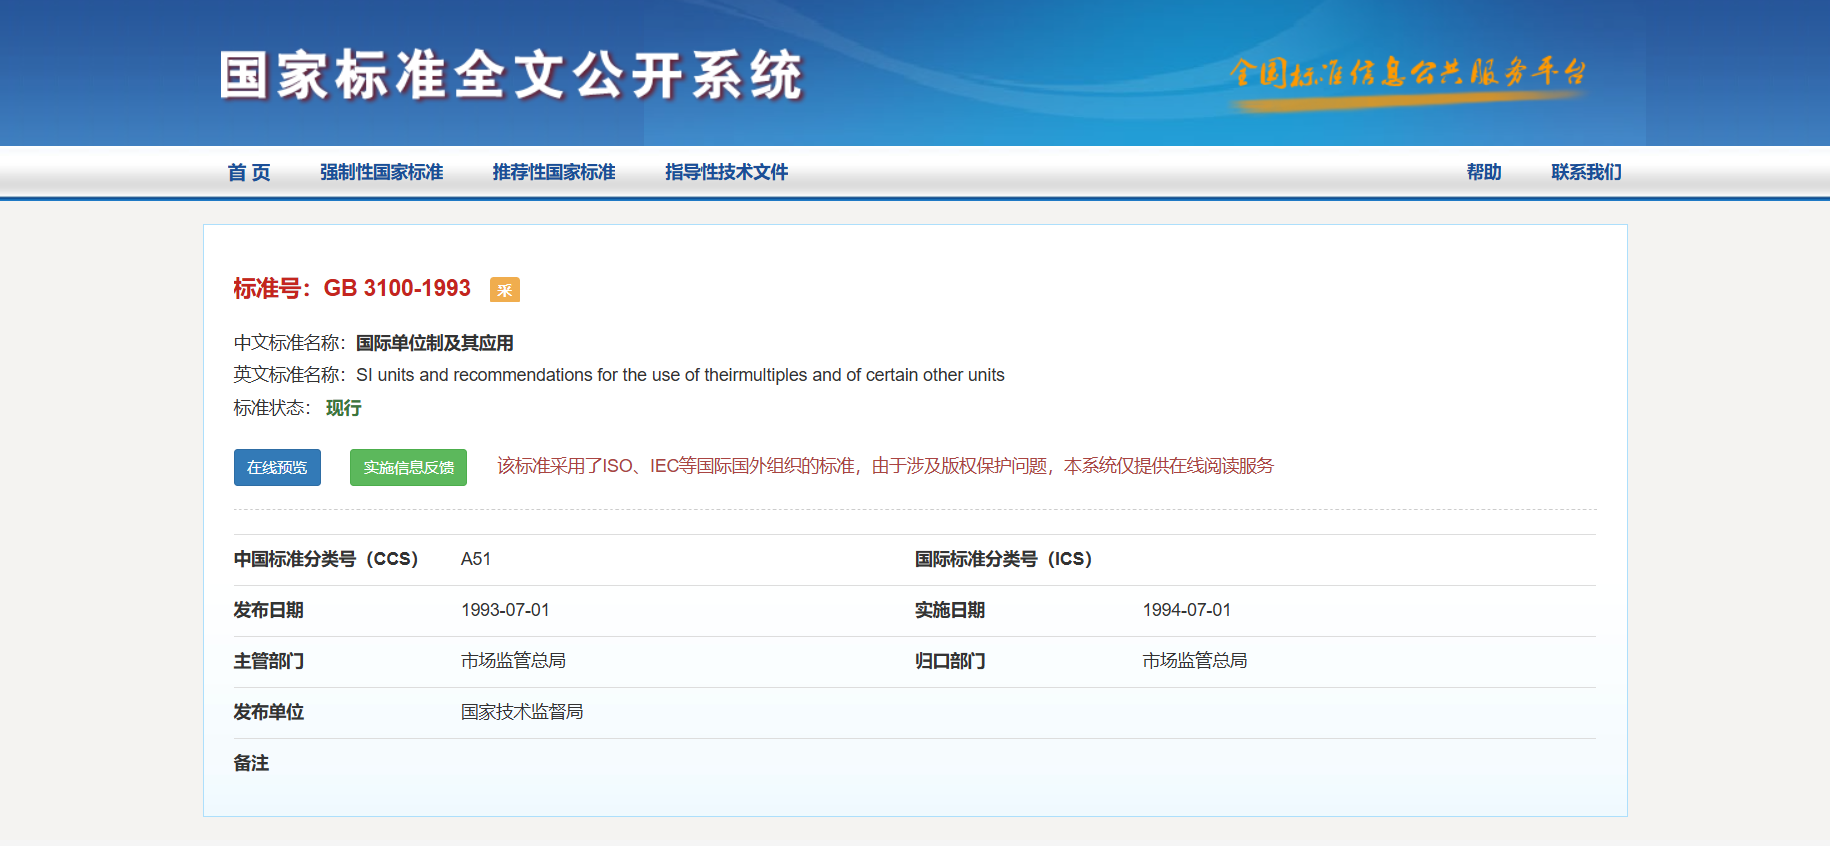Image resolution: width=1830 pixels, height=846 pixels.
Task: Go to the 首页 home page
Action: click(x=249, y=172)
